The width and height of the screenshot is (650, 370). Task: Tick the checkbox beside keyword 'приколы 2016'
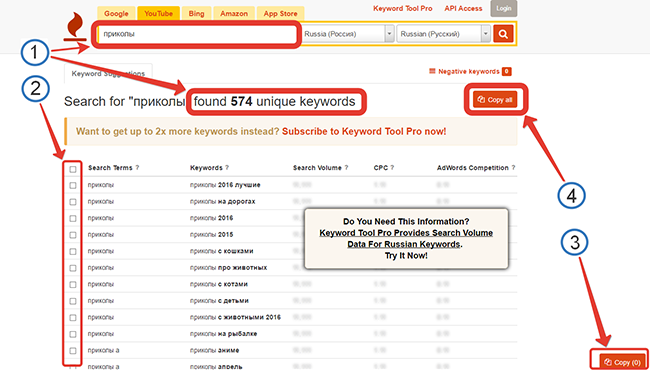click(x=73, y=218)
